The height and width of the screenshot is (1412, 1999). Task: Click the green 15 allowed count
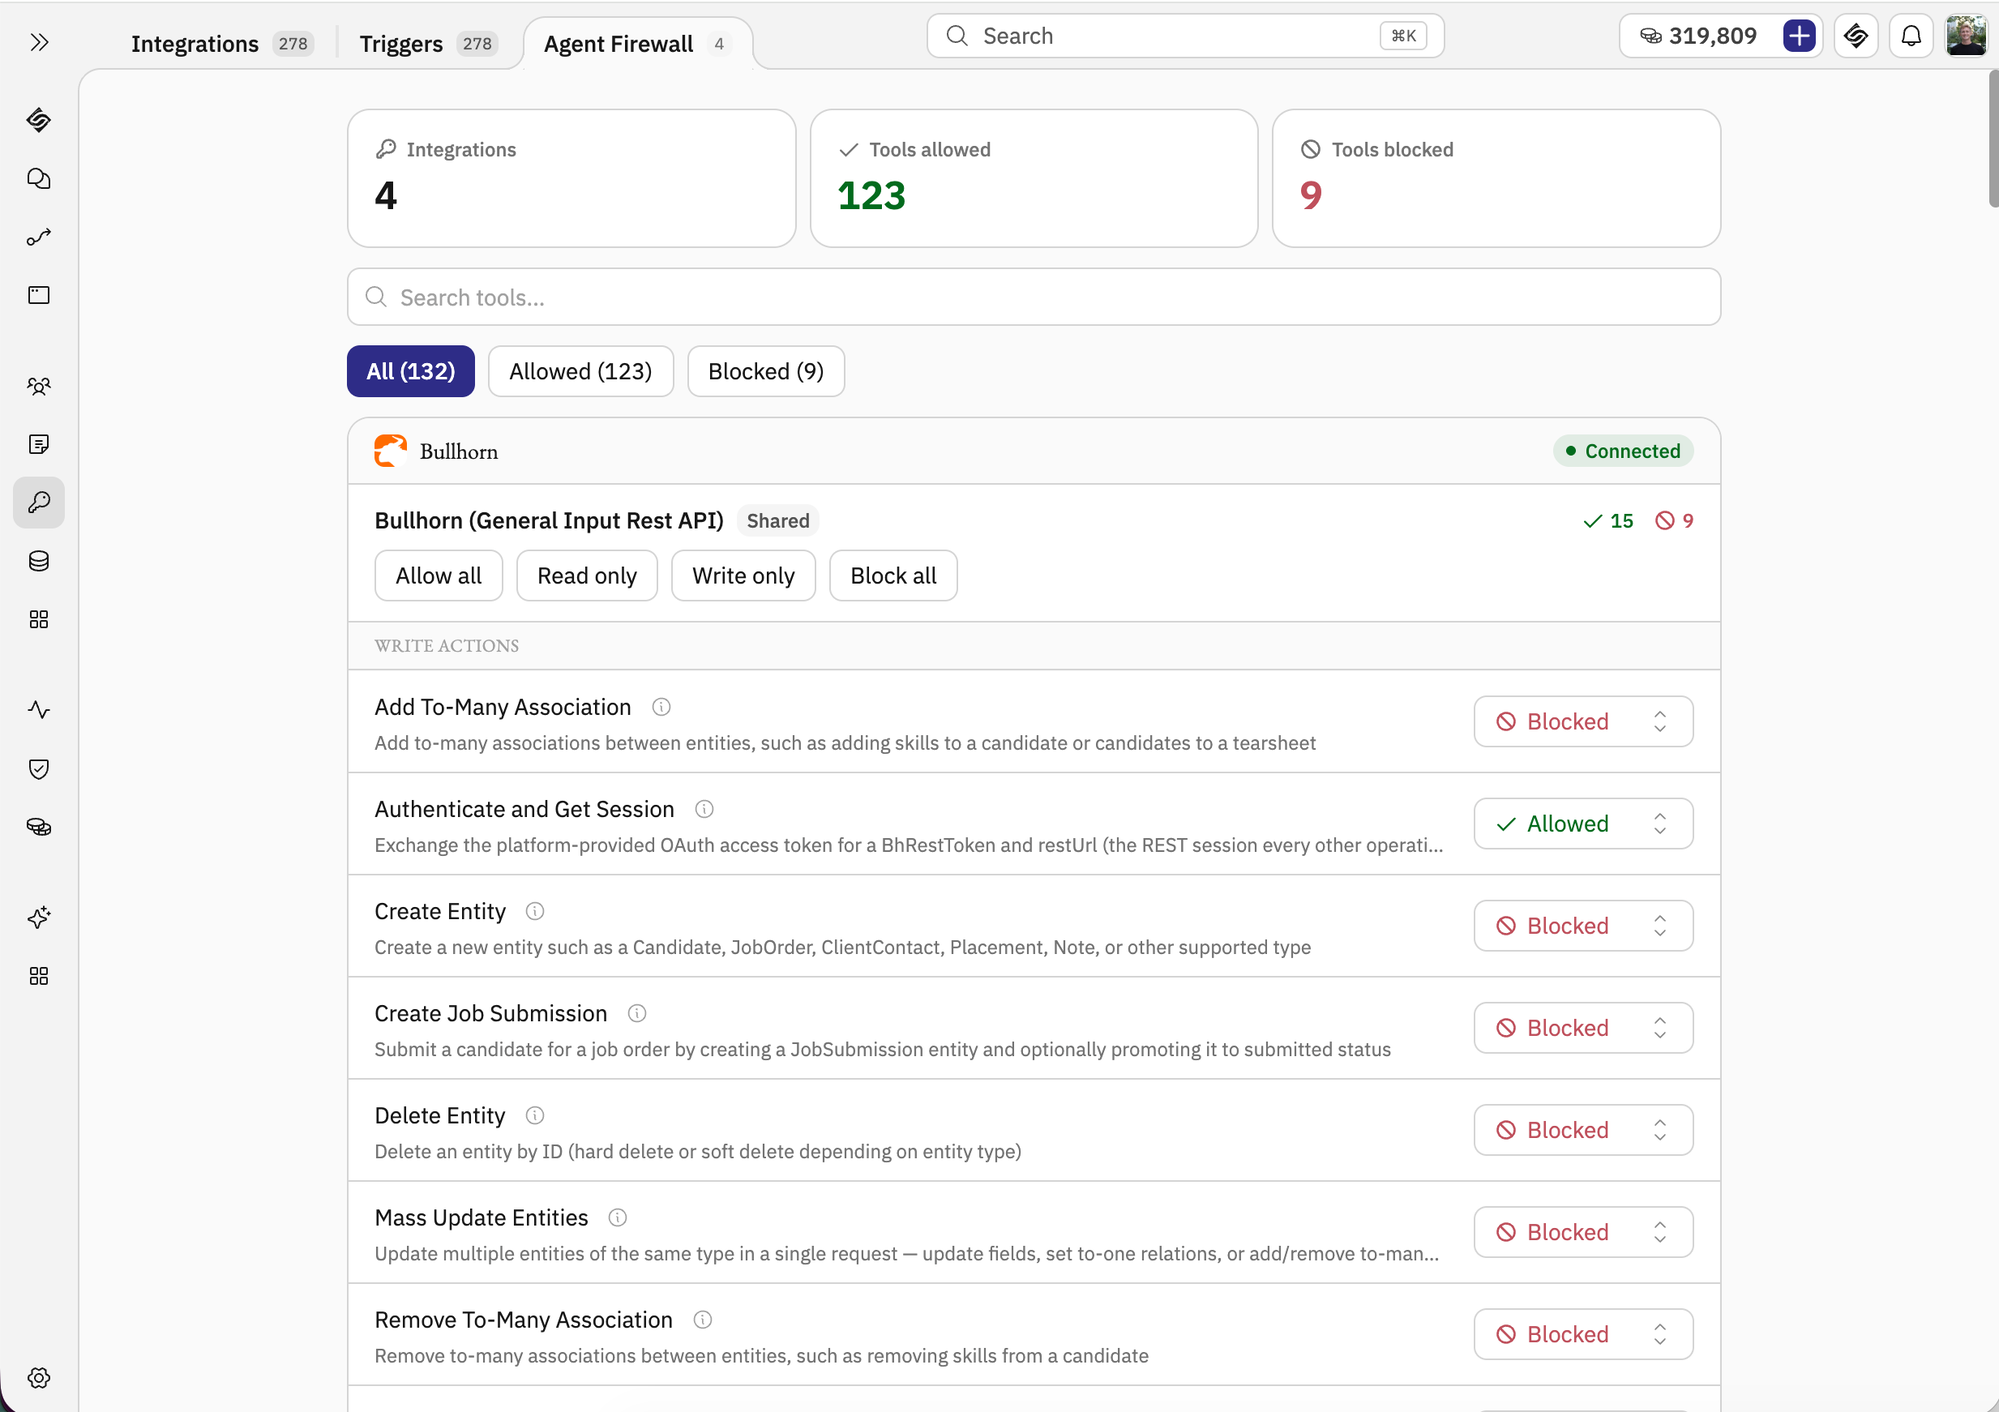pos(1608,520)
